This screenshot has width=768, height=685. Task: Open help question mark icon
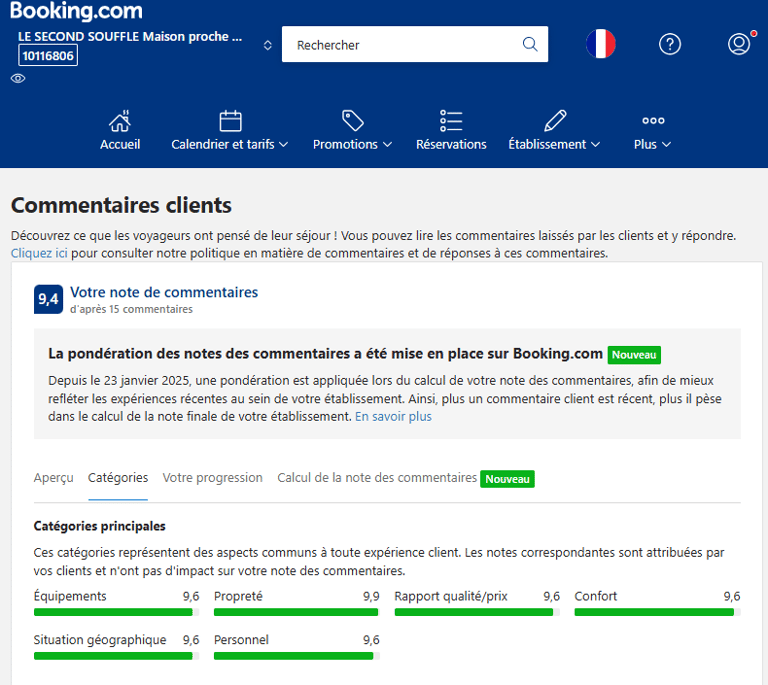pyautogui.click(x=670, y=44)
